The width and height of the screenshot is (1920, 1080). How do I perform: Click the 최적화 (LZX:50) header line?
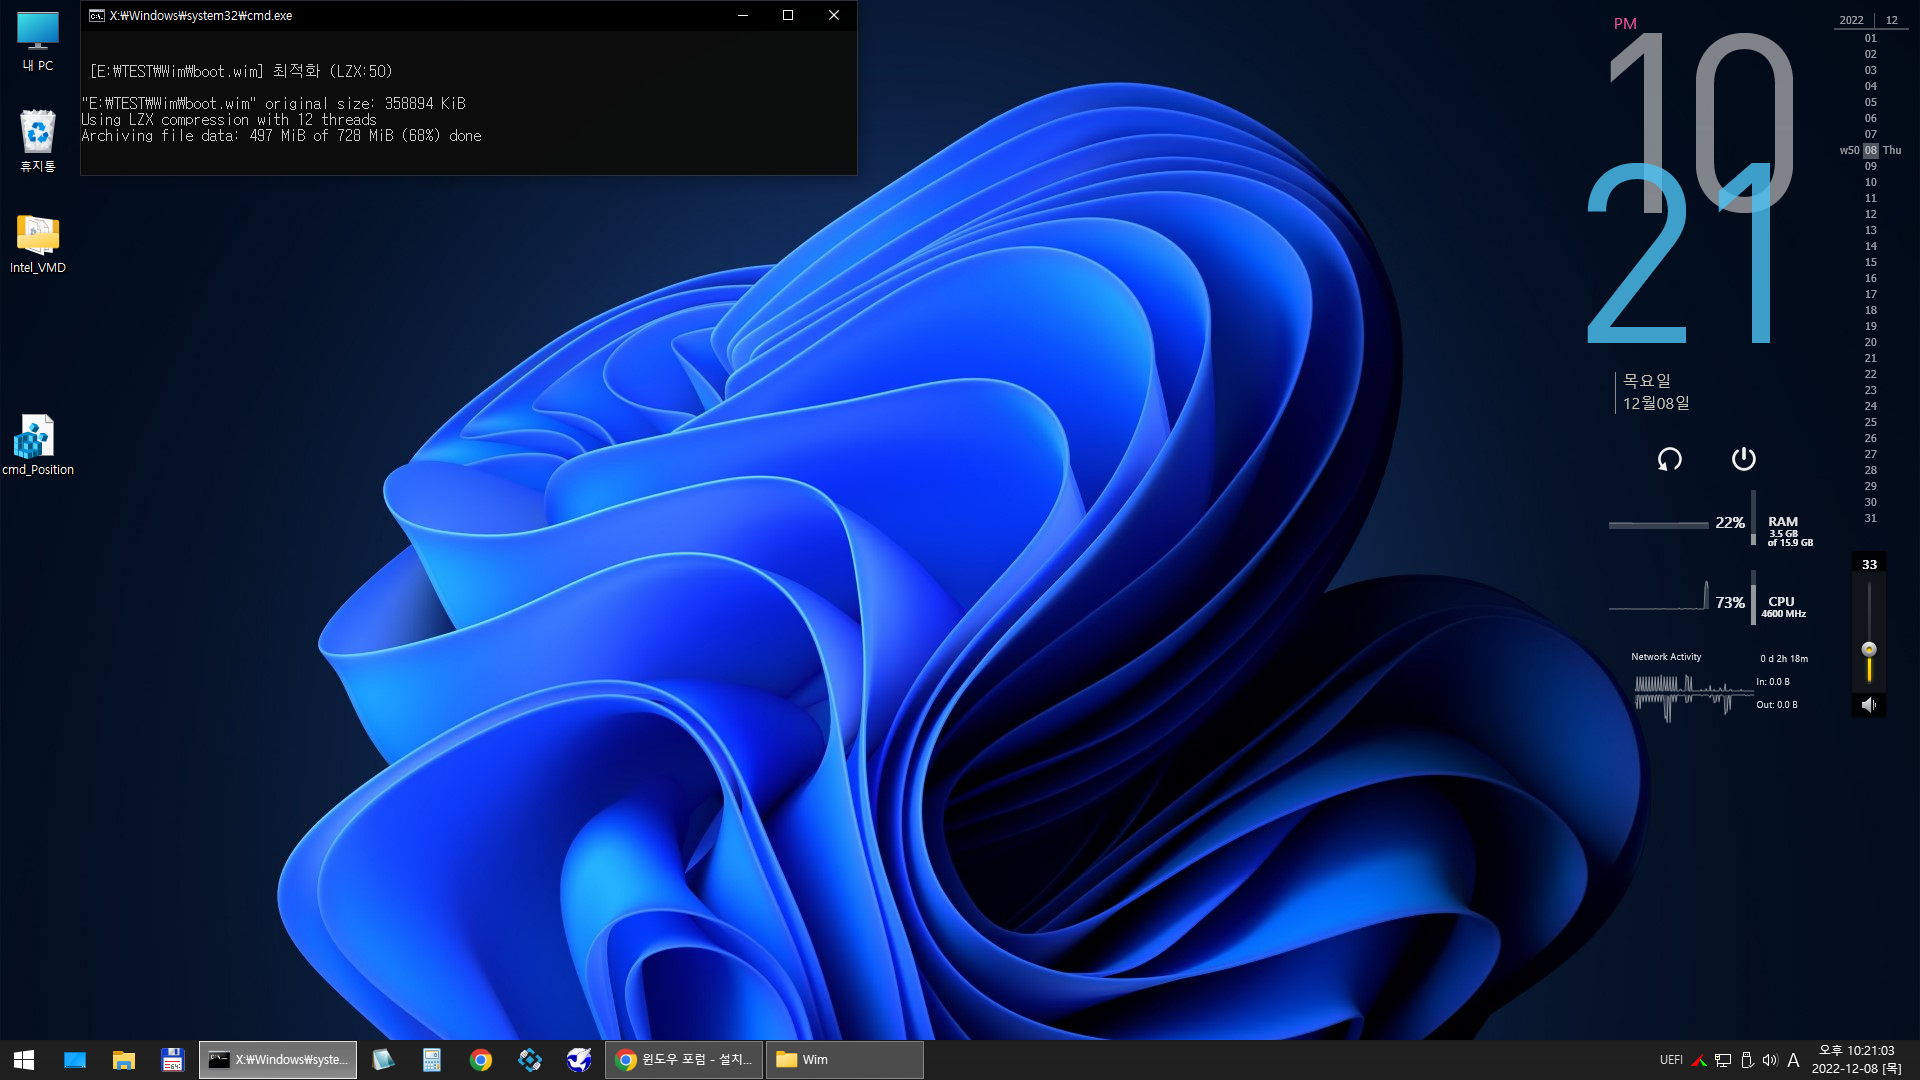[x=241, y=71]
